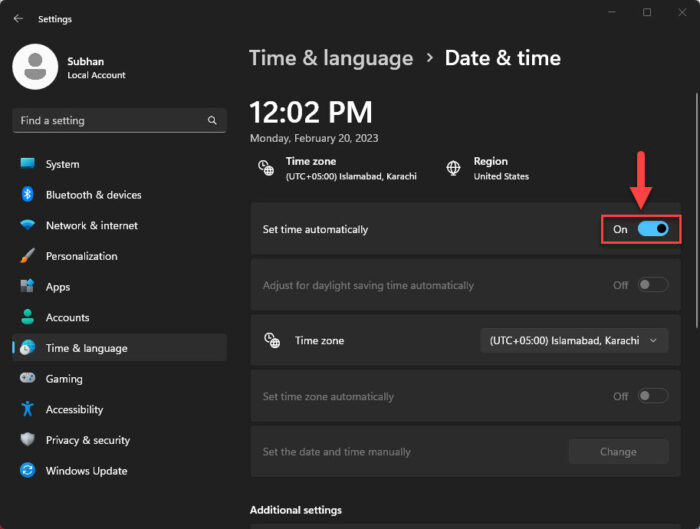The image size is (700, 529).
Task: Open the Time zone dropdown
Action: click(574, 341)
